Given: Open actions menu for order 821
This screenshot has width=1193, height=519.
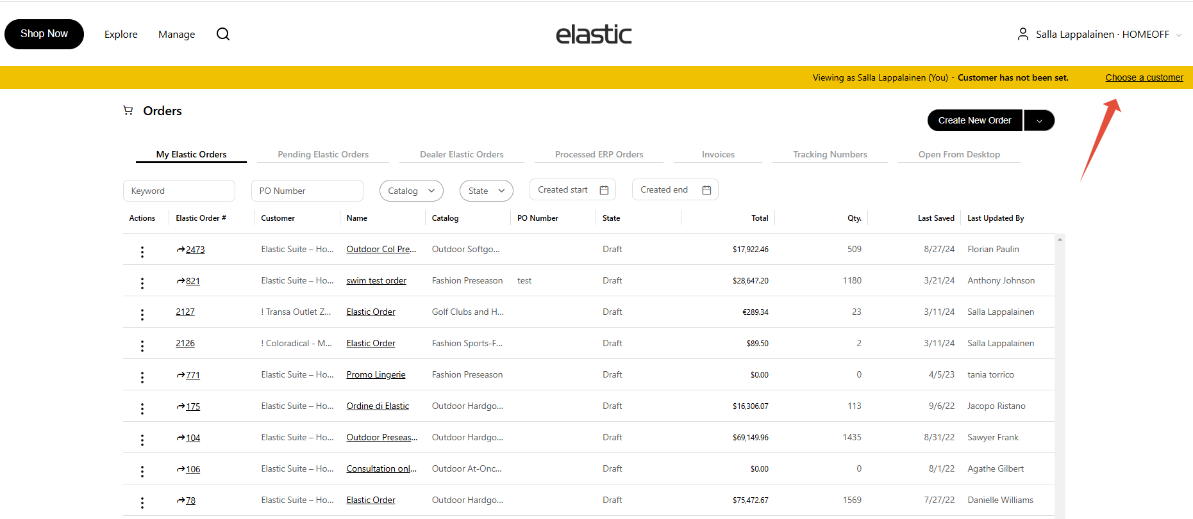Looking at the screenshot, I should point(142,283).
